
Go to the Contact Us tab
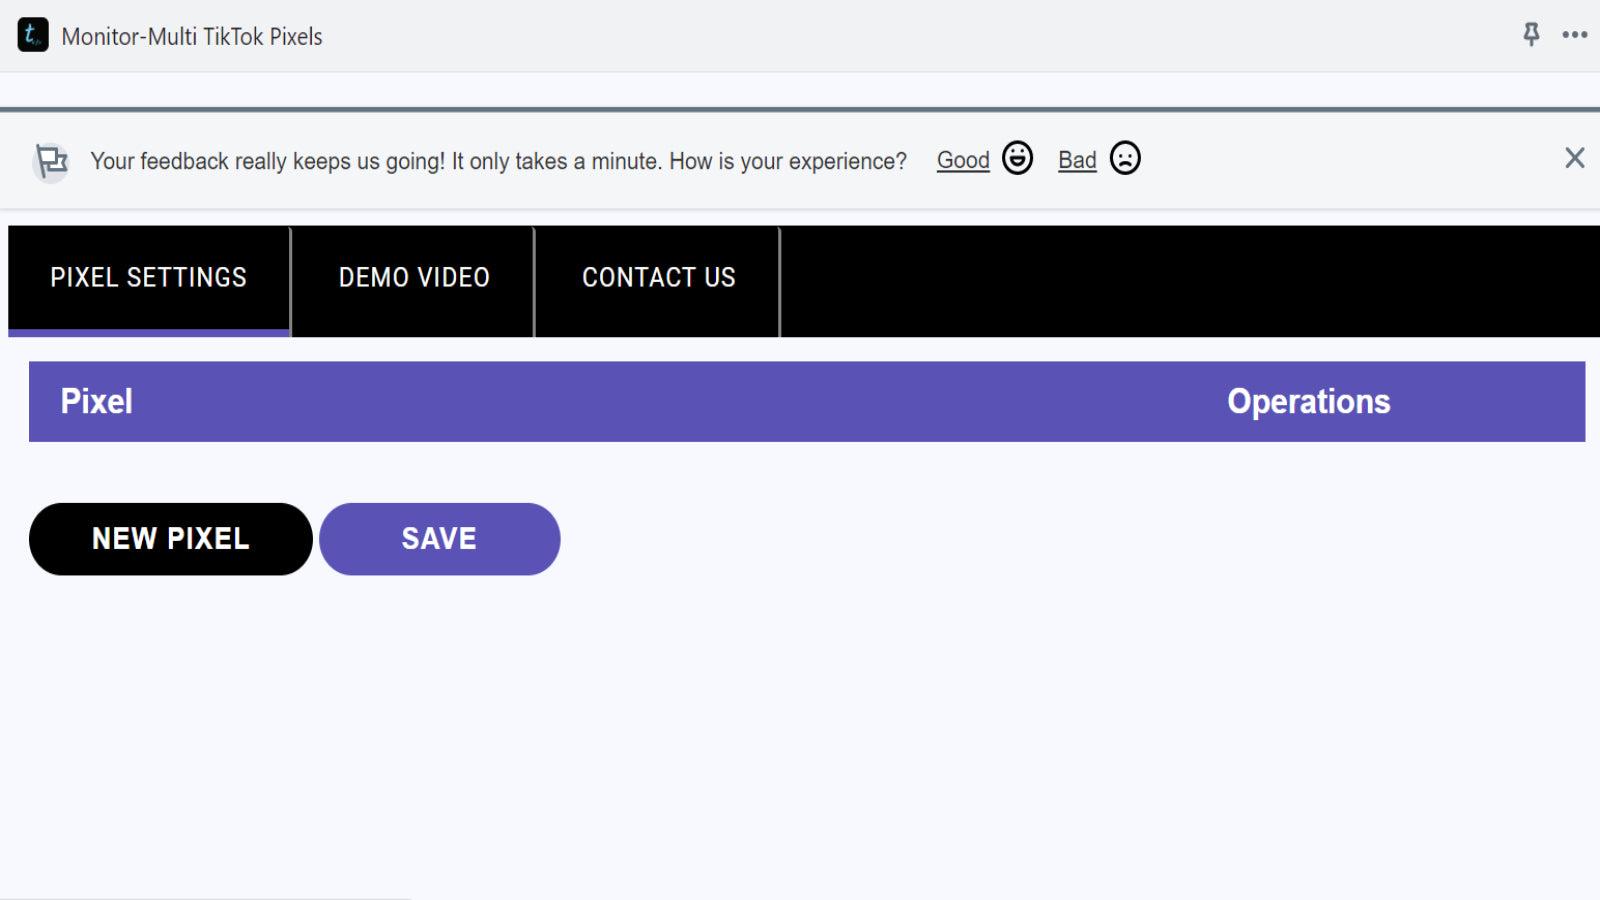click(x=658, y=278)
